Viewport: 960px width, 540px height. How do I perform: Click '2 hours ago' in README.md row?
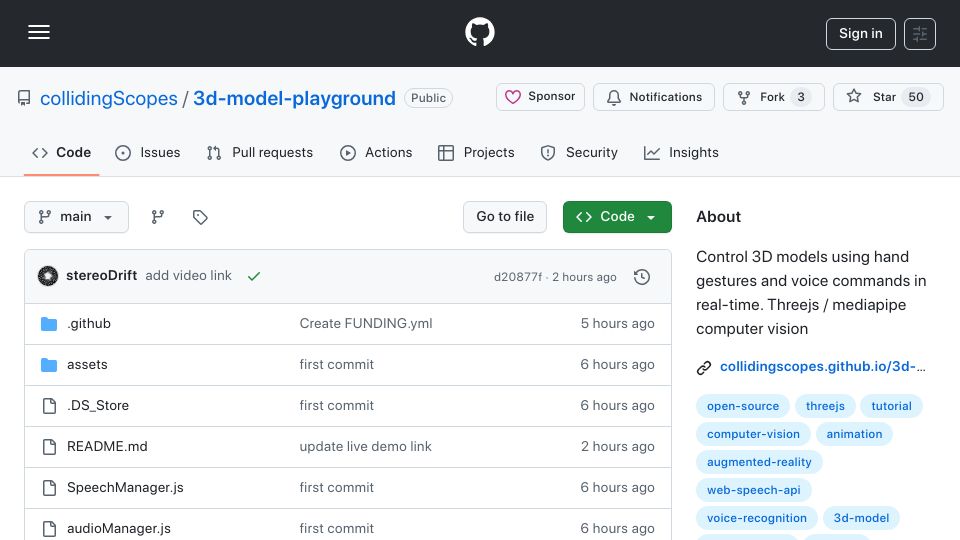[617, 446]
